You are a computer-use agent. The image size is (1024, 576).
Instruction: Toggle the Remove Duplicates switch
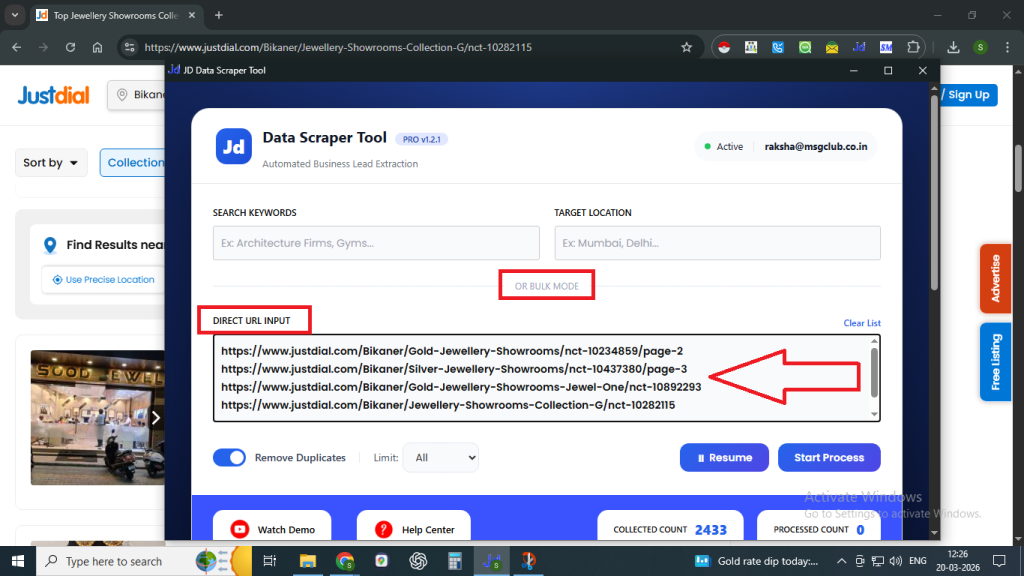(229, 457)
